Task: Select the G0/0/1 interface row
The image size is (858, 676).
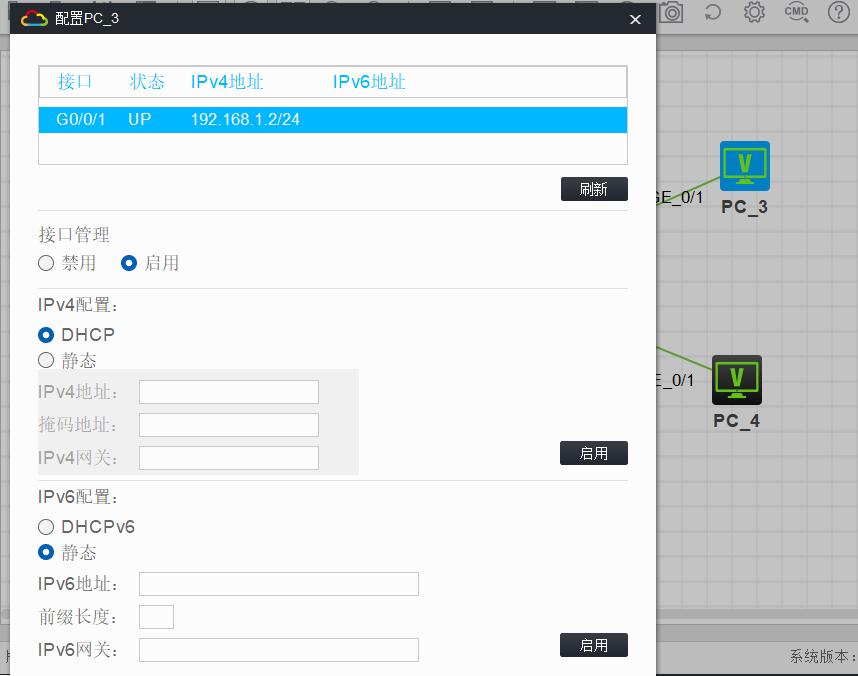Action: 332,120
